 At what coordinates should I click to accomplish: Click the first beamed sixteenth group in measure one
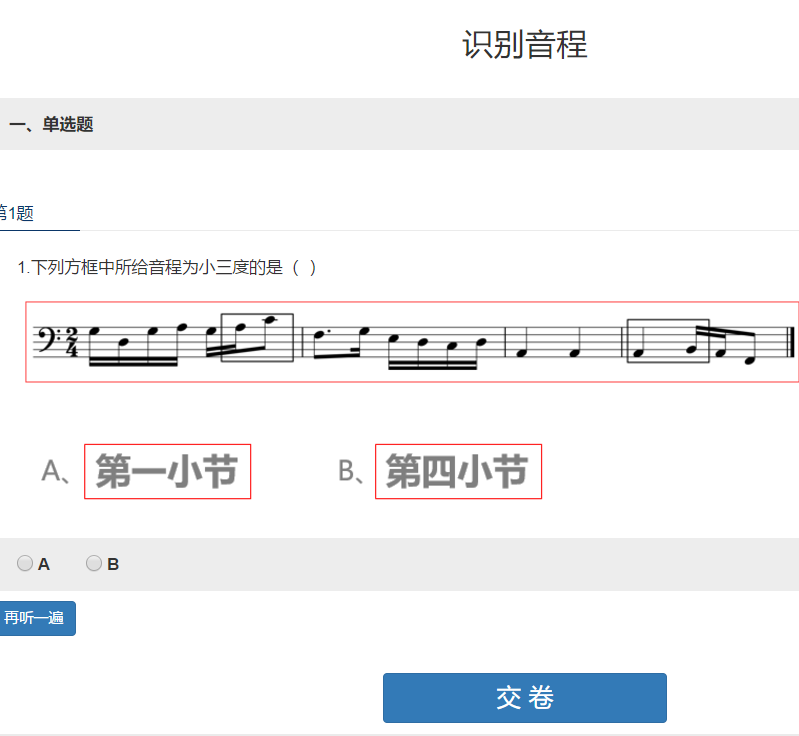point(135,342)
